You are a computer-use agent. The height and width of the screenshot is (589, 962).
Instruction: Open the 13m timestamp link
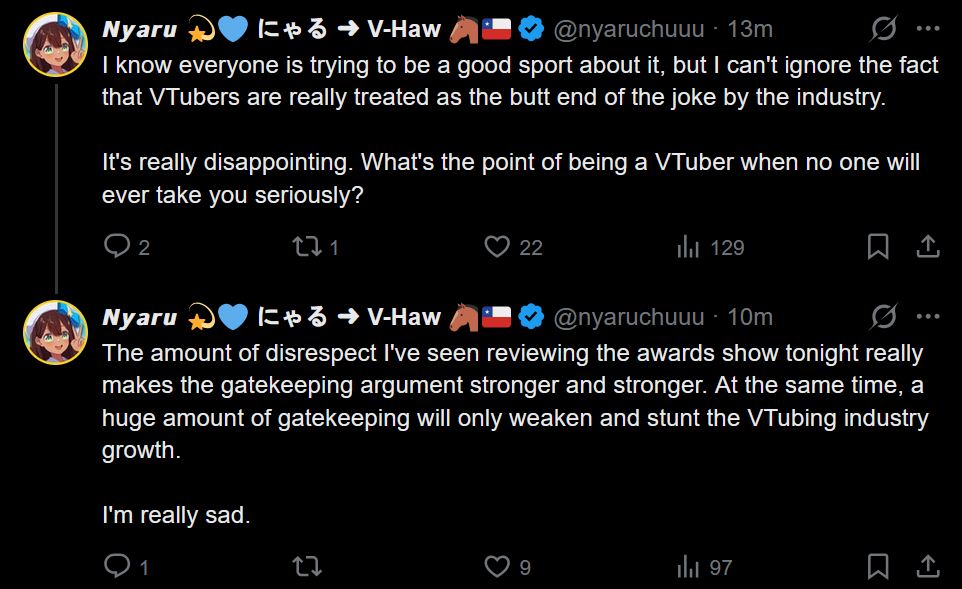[749, 30]
